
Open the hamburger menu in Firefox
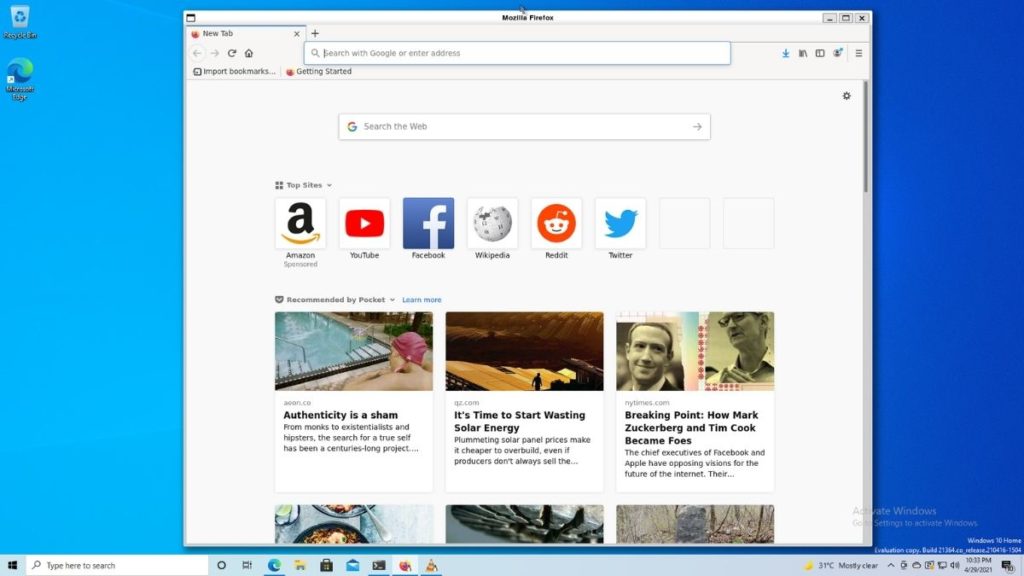click(858, 53)
